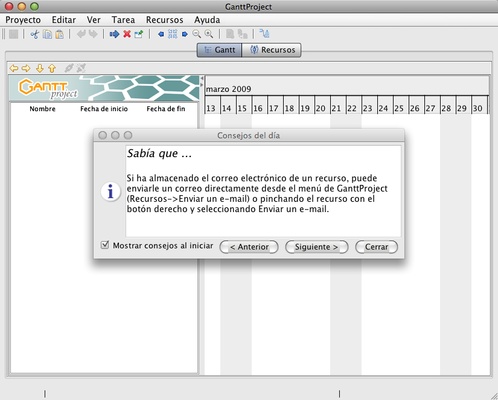Indent task with yellow right arrow
Image resolution: width=498 pixels, height=400 pixels.
tap(26, 68)
